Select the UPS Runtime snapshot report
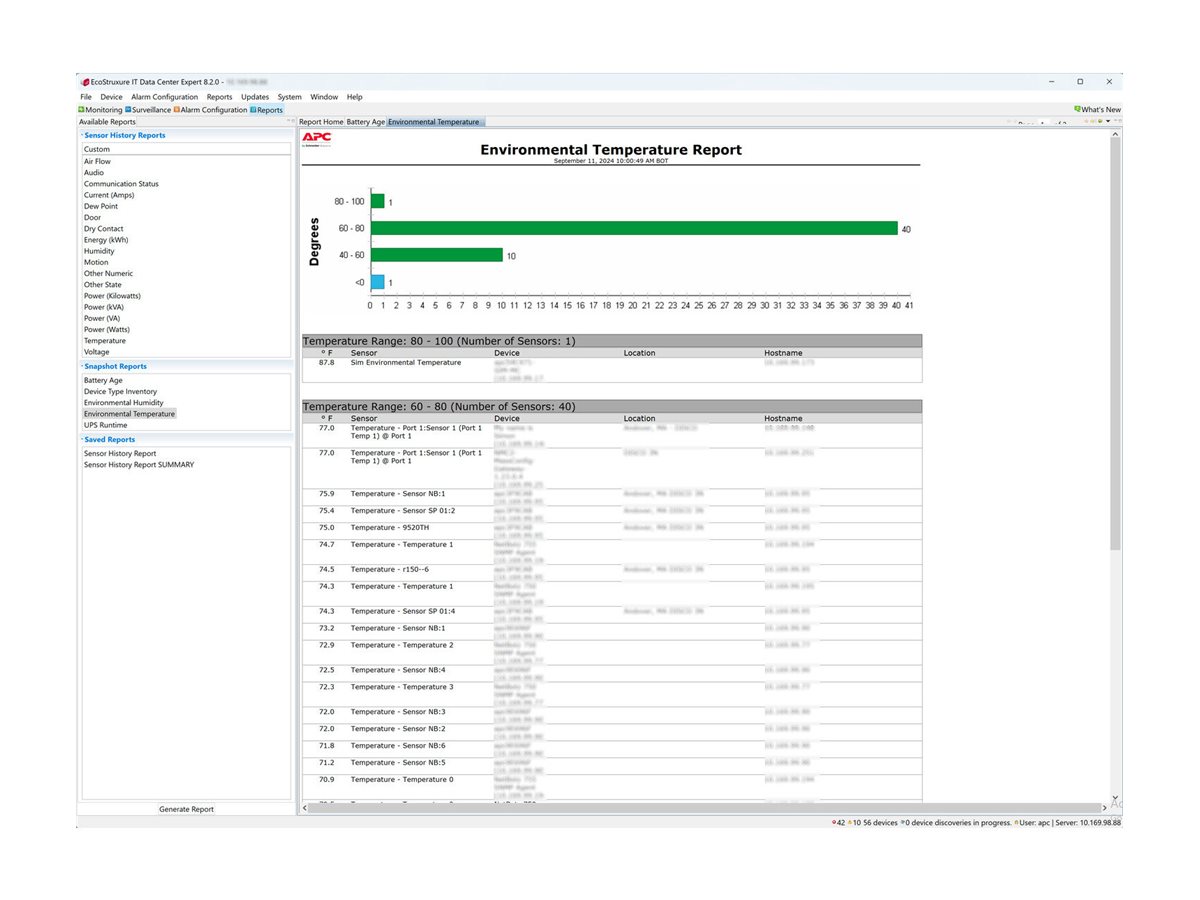 tap(104, 424)
